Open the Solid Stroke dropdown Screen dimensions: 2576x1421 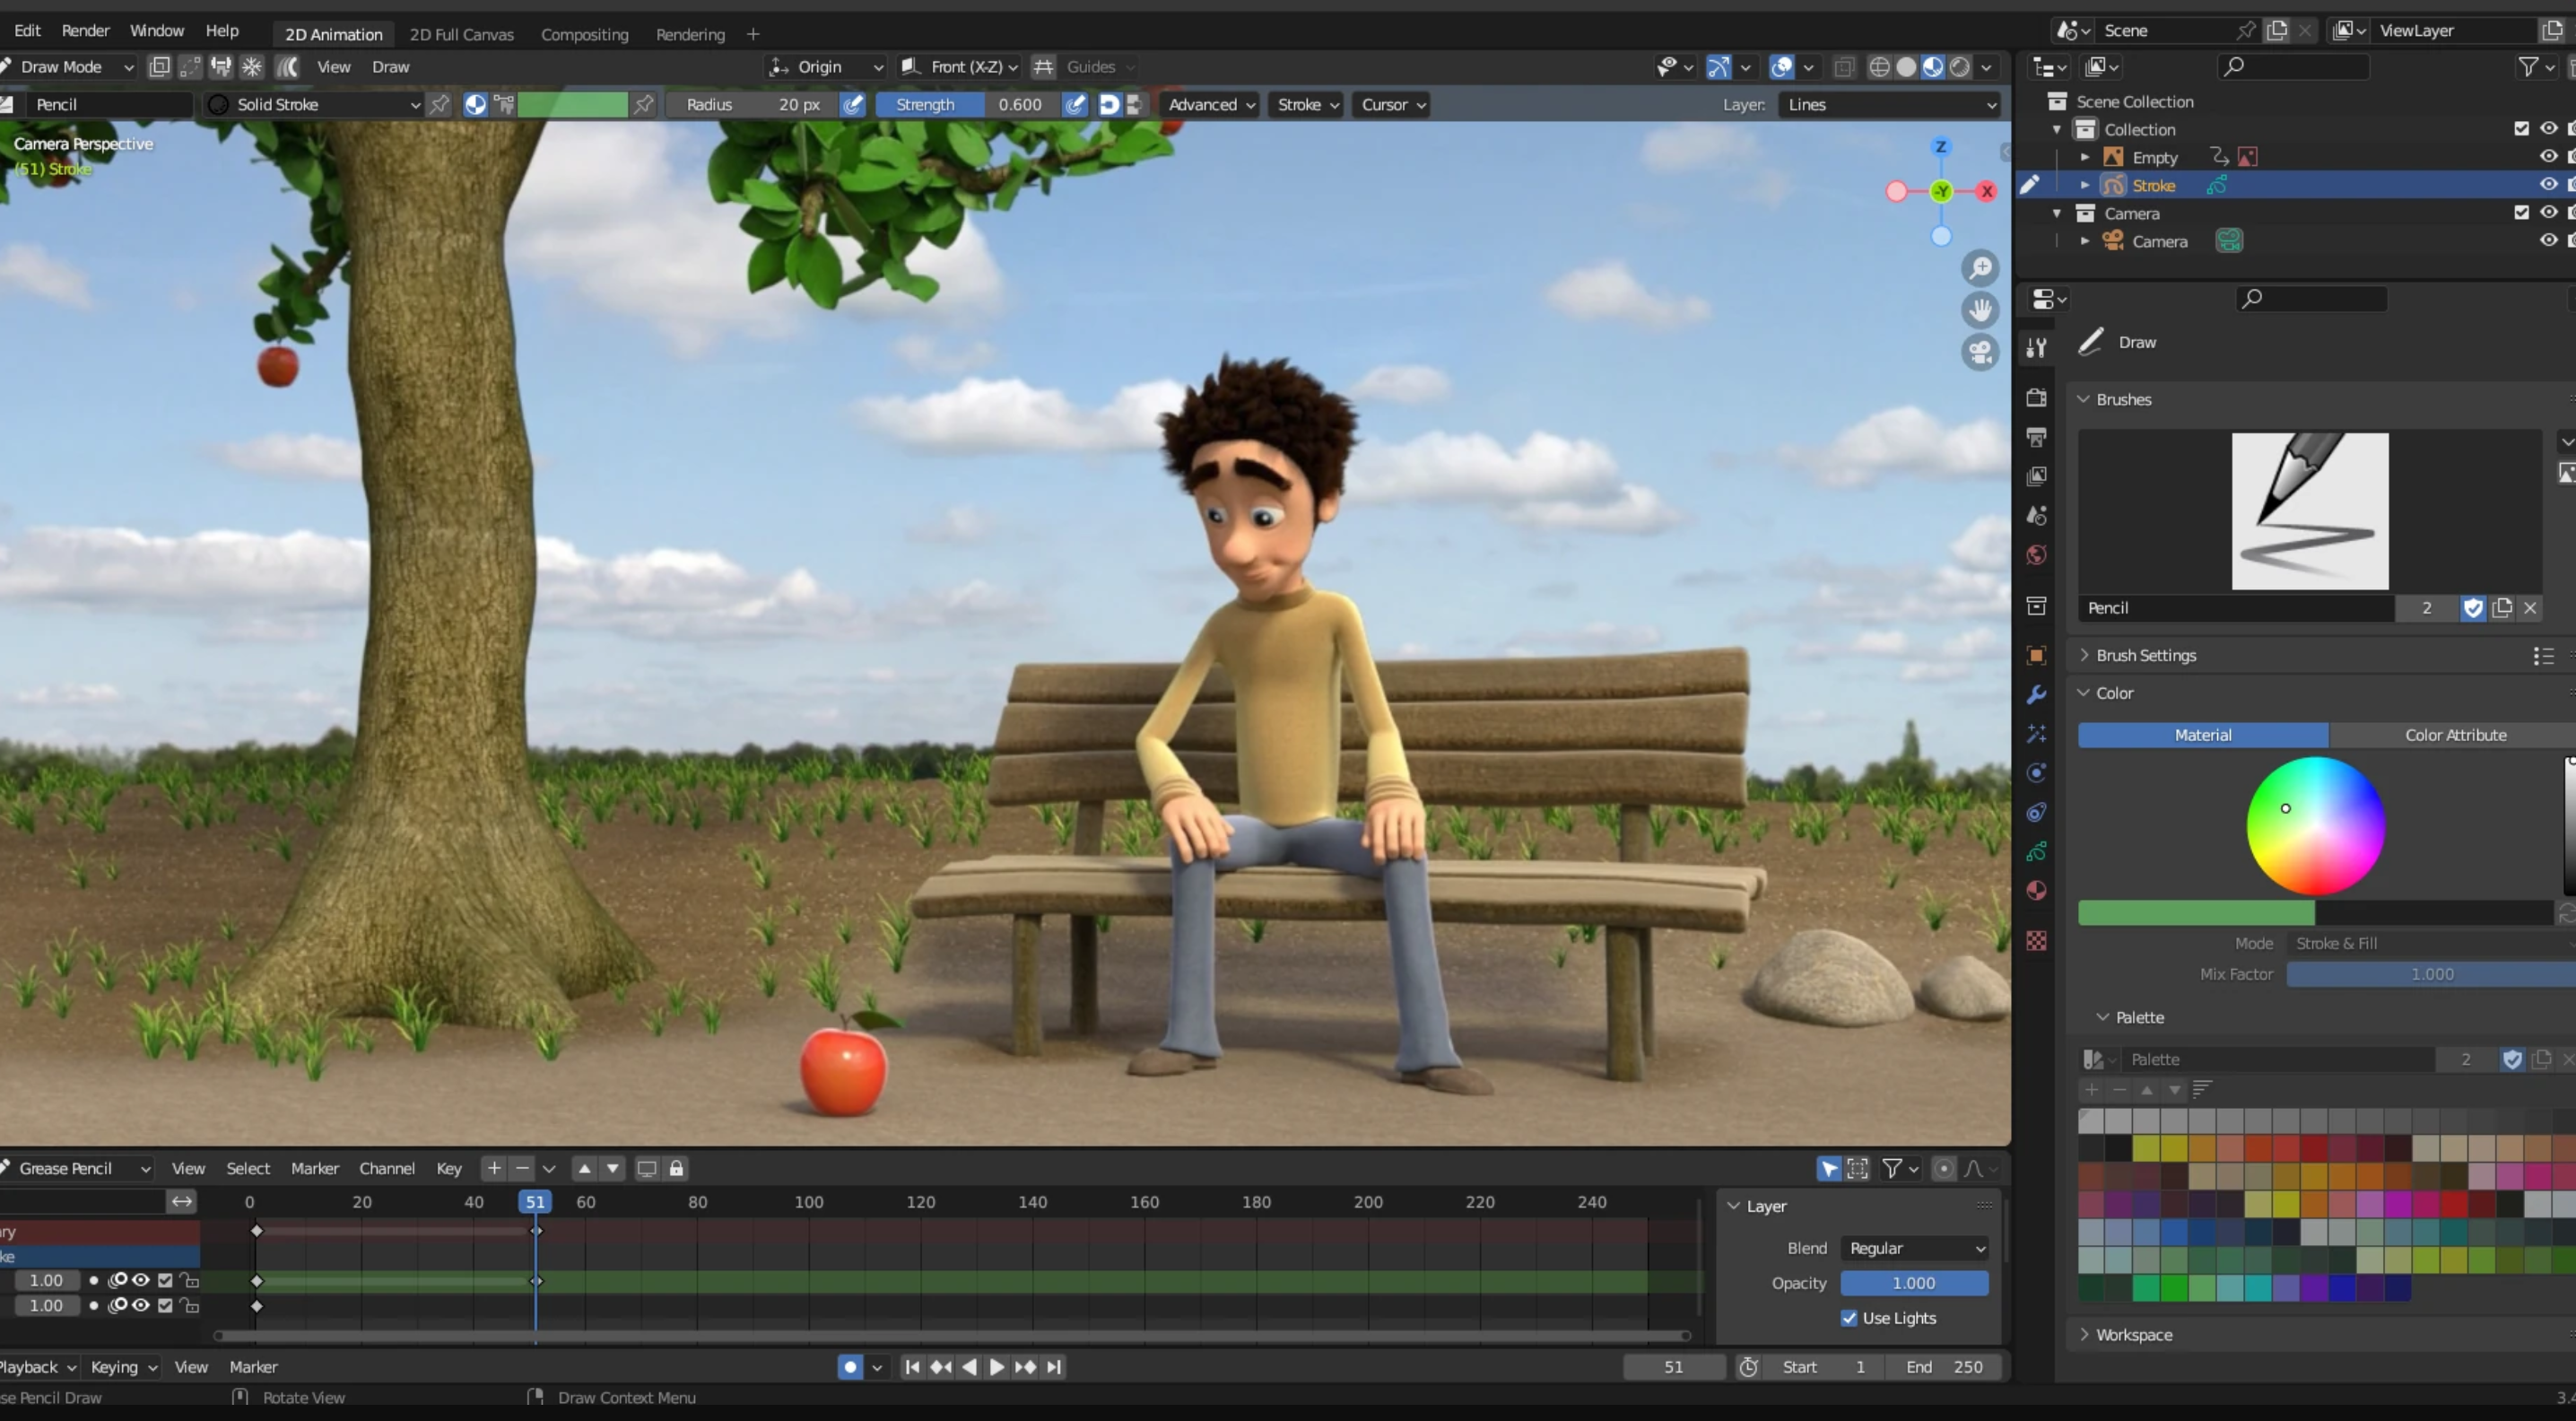pos(312,104)
